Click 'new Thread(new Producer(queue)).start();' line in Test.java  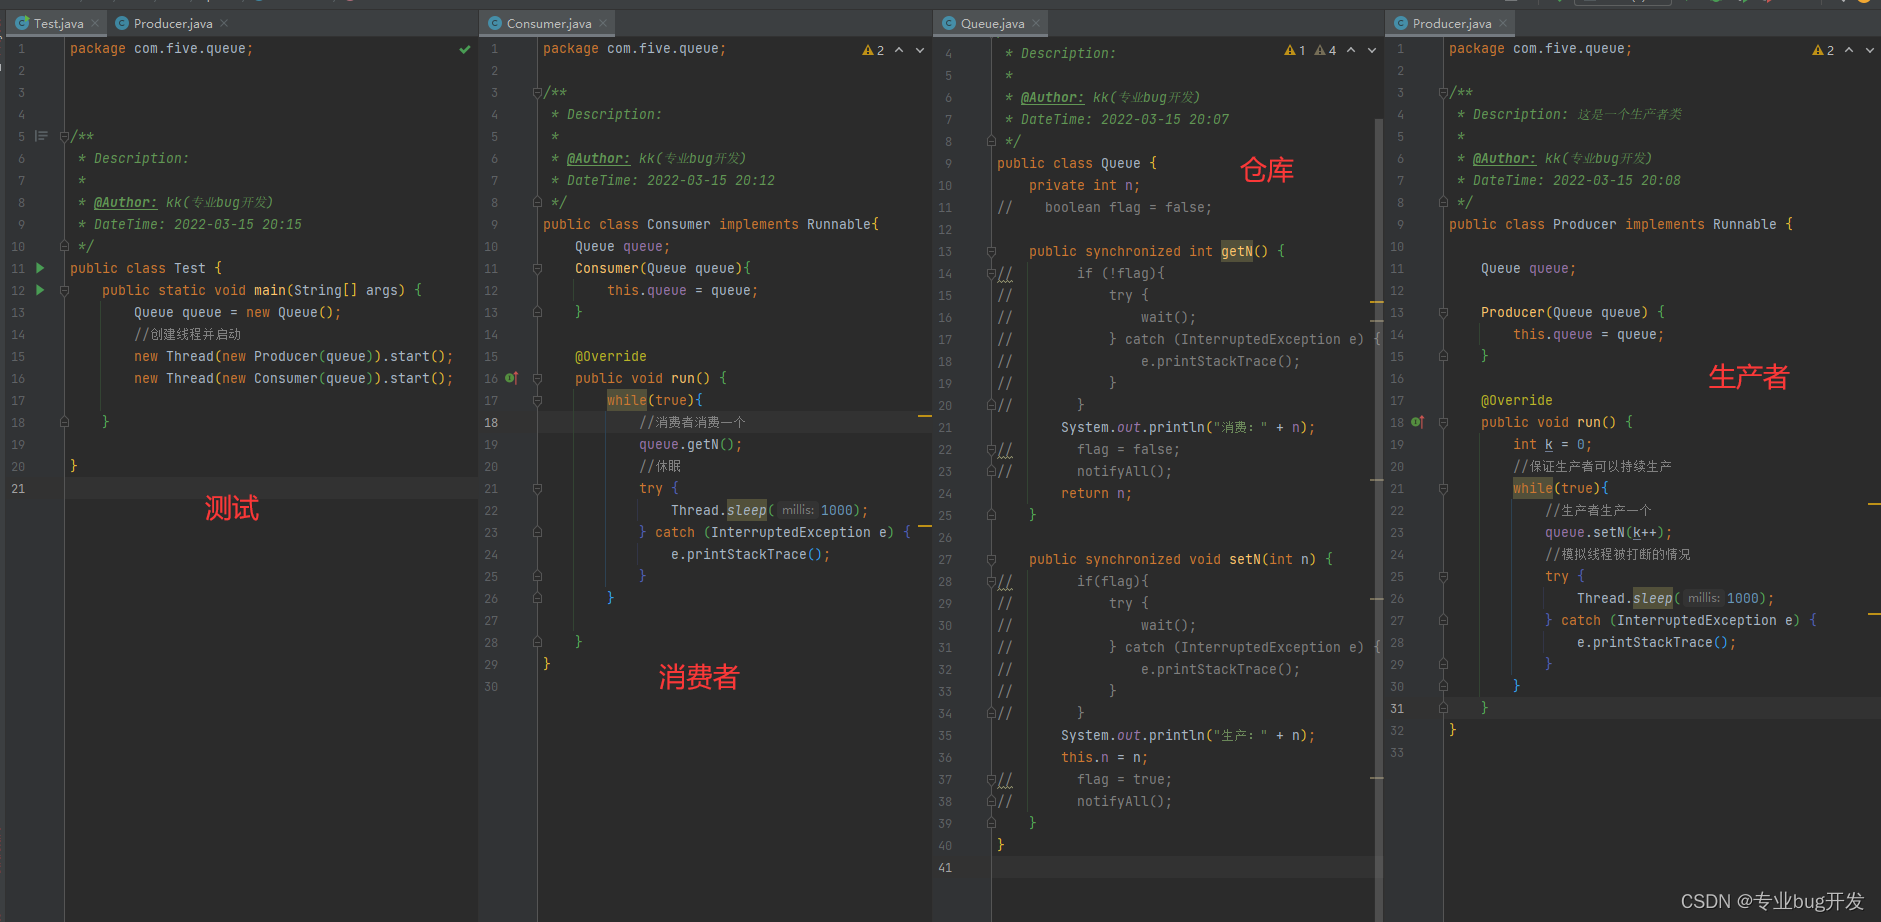pyautogui.click(x=293, y=356)
